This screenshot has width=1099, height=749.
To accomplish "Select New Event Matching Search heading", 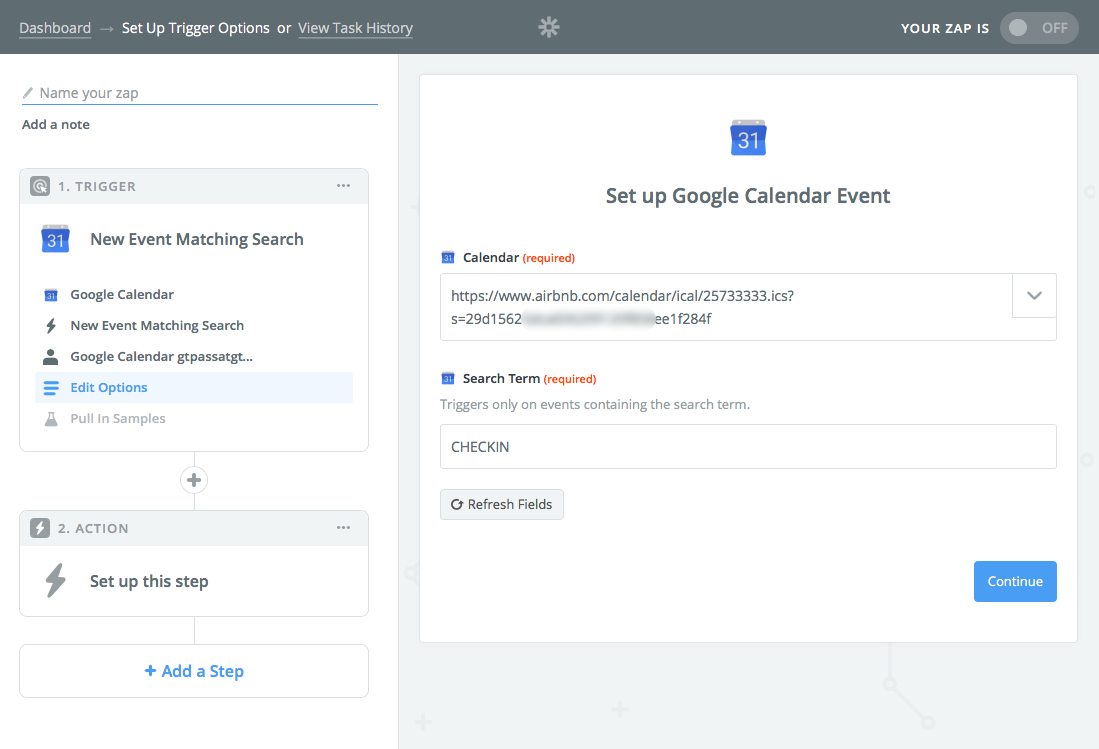I will [x=196, y=239].
